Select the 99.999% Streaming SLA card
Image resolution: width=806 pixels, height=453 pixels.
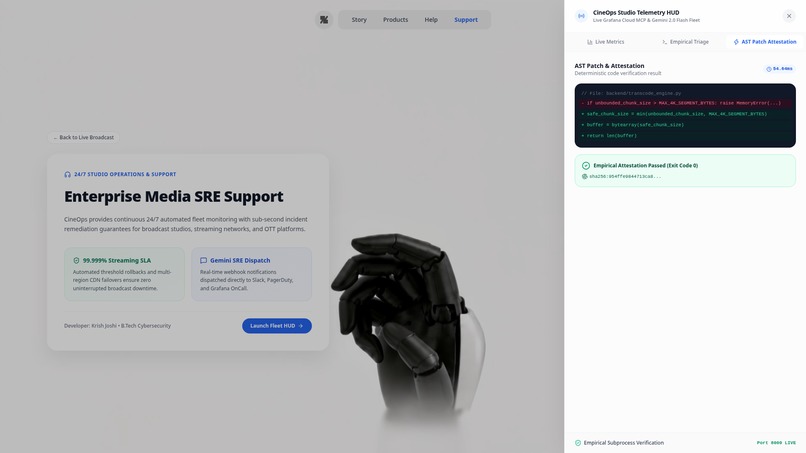124,274
